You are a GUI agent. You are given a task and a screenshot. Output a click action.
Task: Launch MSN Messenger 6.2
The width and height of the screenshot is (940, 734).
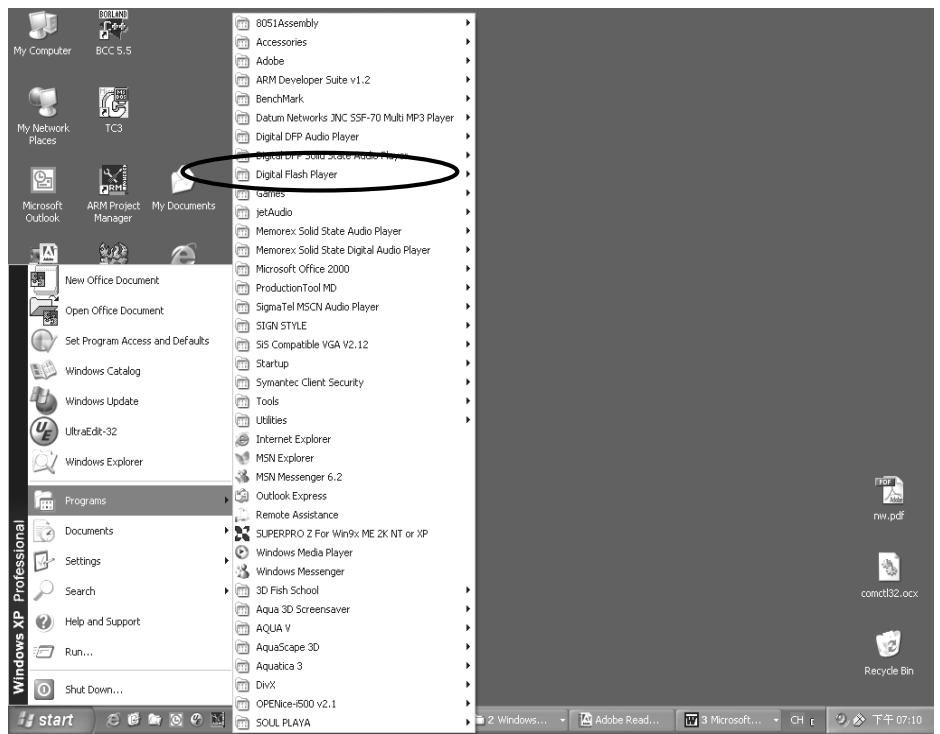354,477
